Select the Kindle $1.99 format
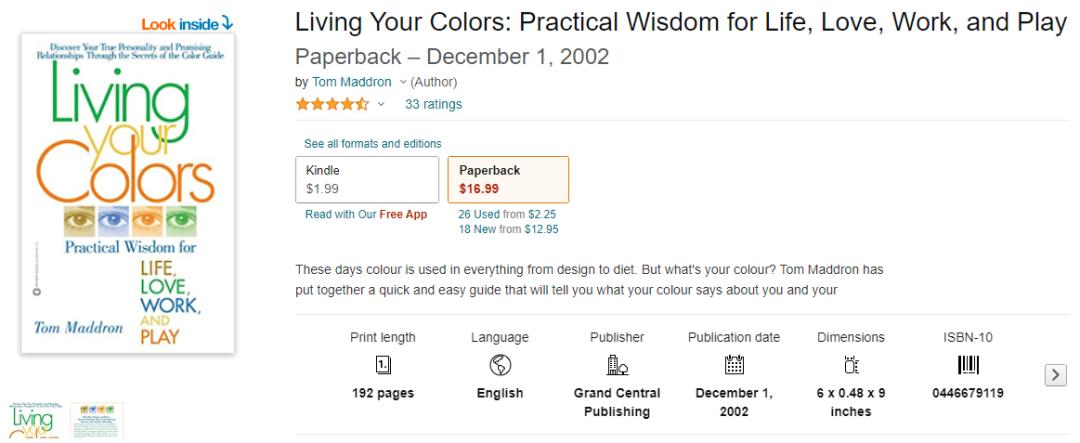This screenshot has height=443, width=1080. click(367, 179)
